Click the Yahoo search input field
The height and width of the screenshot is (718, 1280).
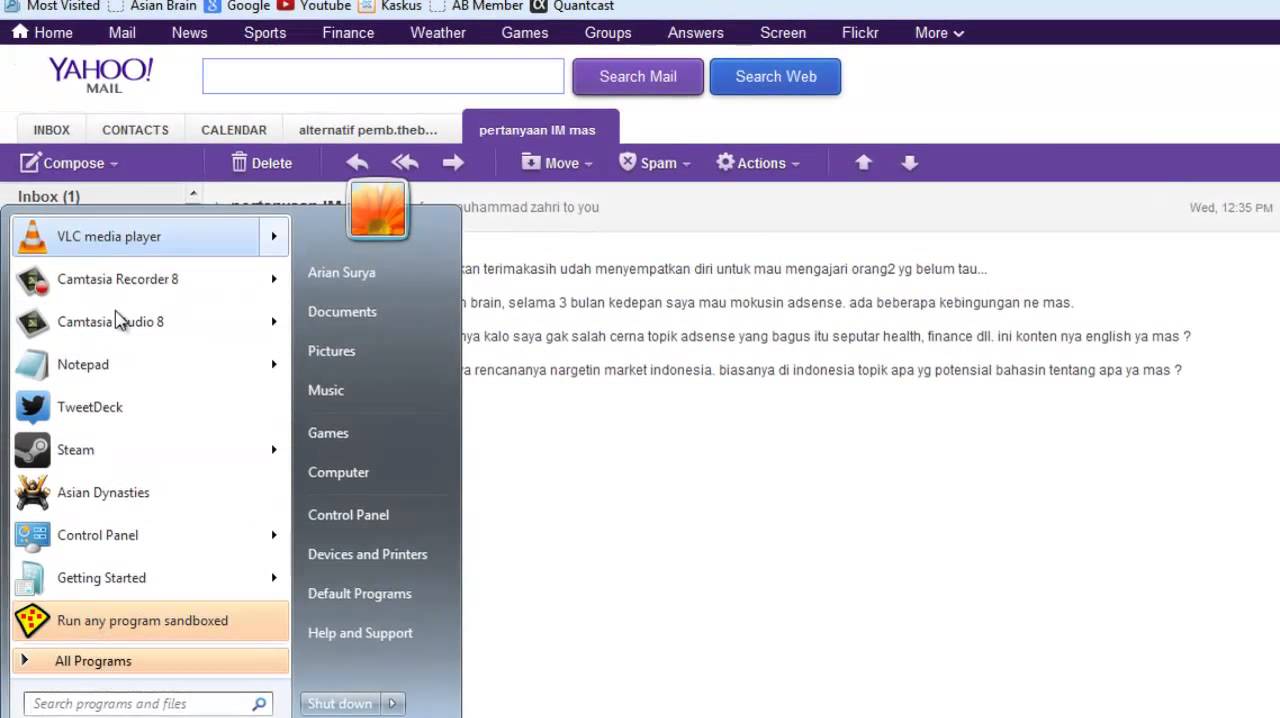383,76
